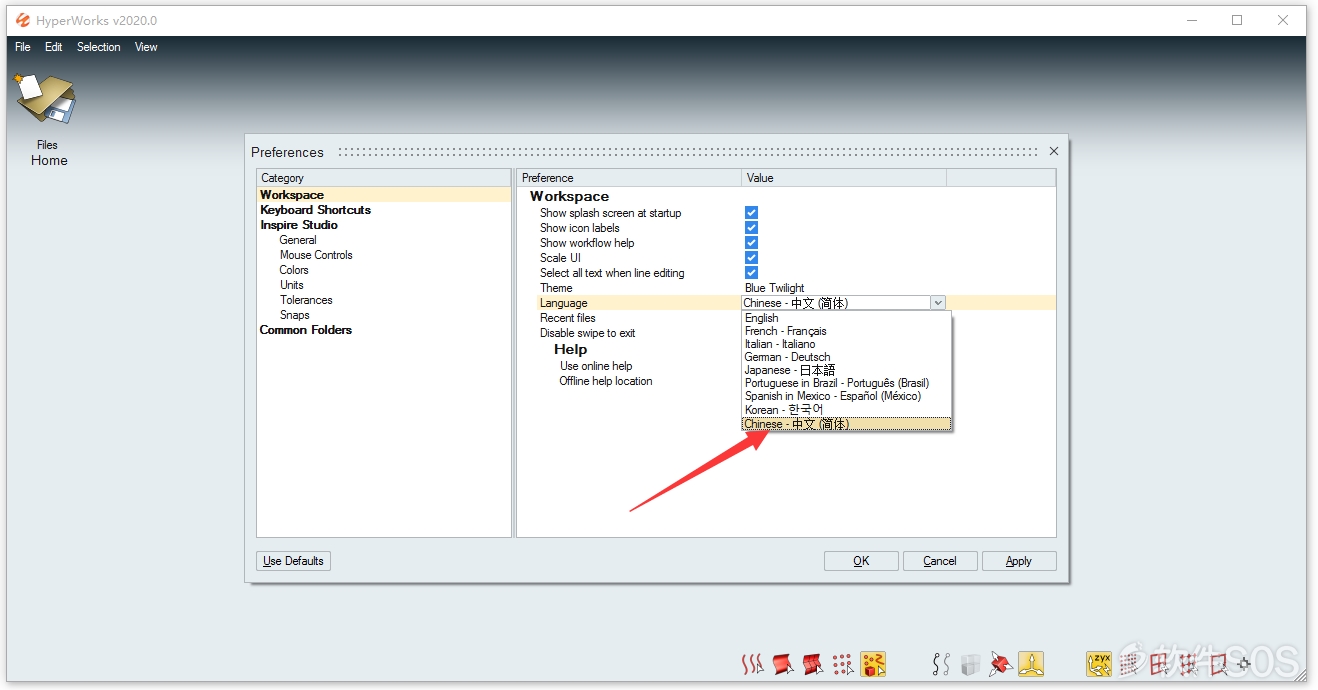Image resolution: width=1318 pixels, height=690 pixels.
Task: Click the Use Defaults button
Action: pos(293,561)
